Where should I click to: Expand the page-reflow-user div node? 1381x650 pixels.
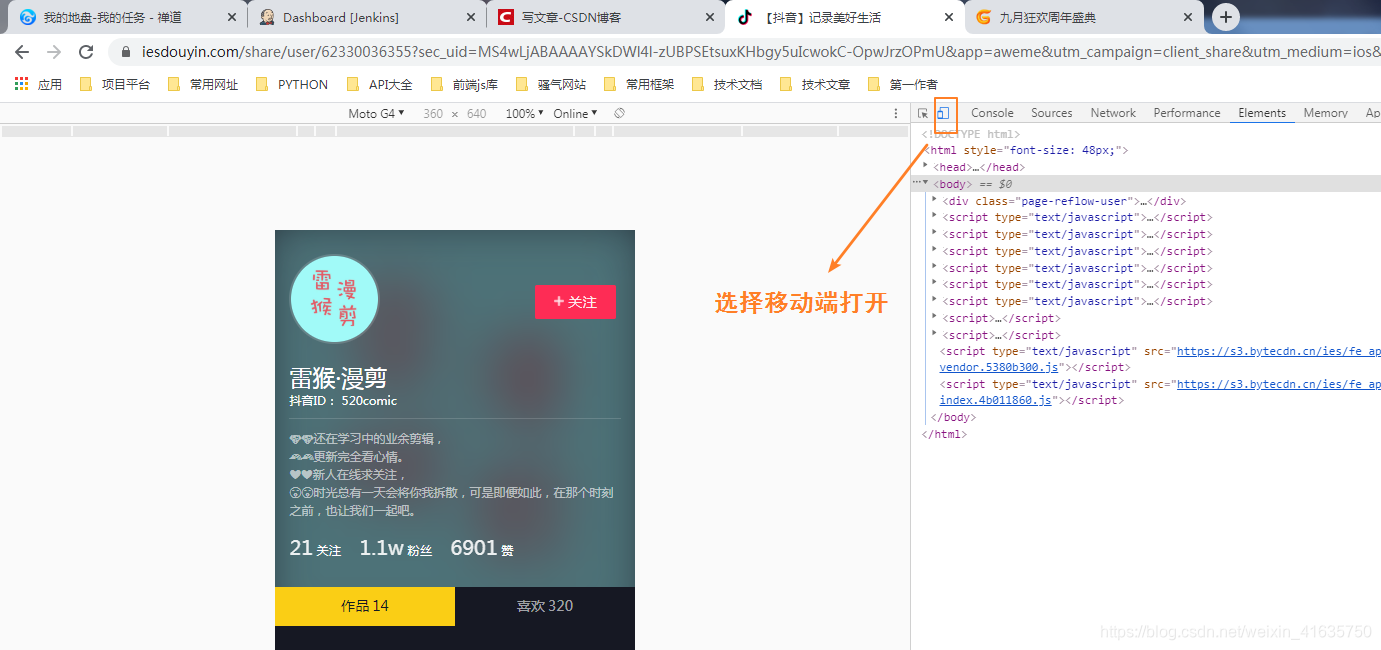(935, 200)
